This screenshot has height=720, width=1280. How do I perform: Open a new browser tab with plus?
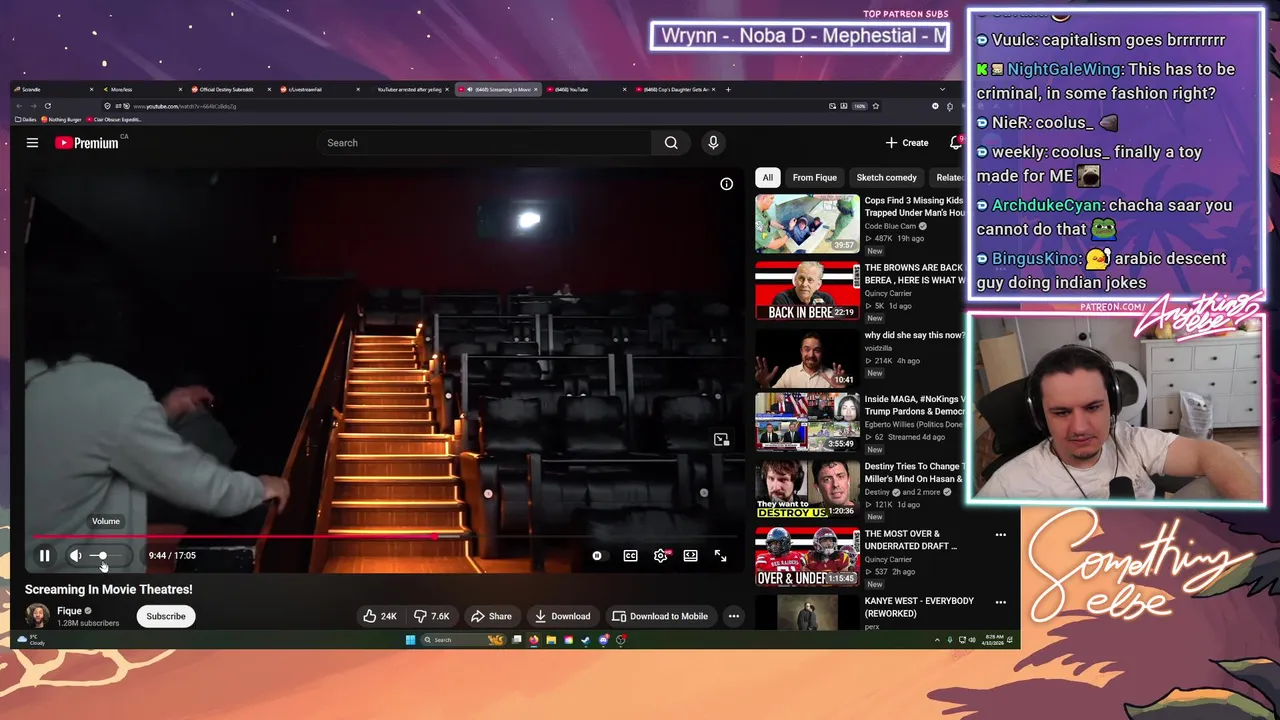[x=728, y=90]
